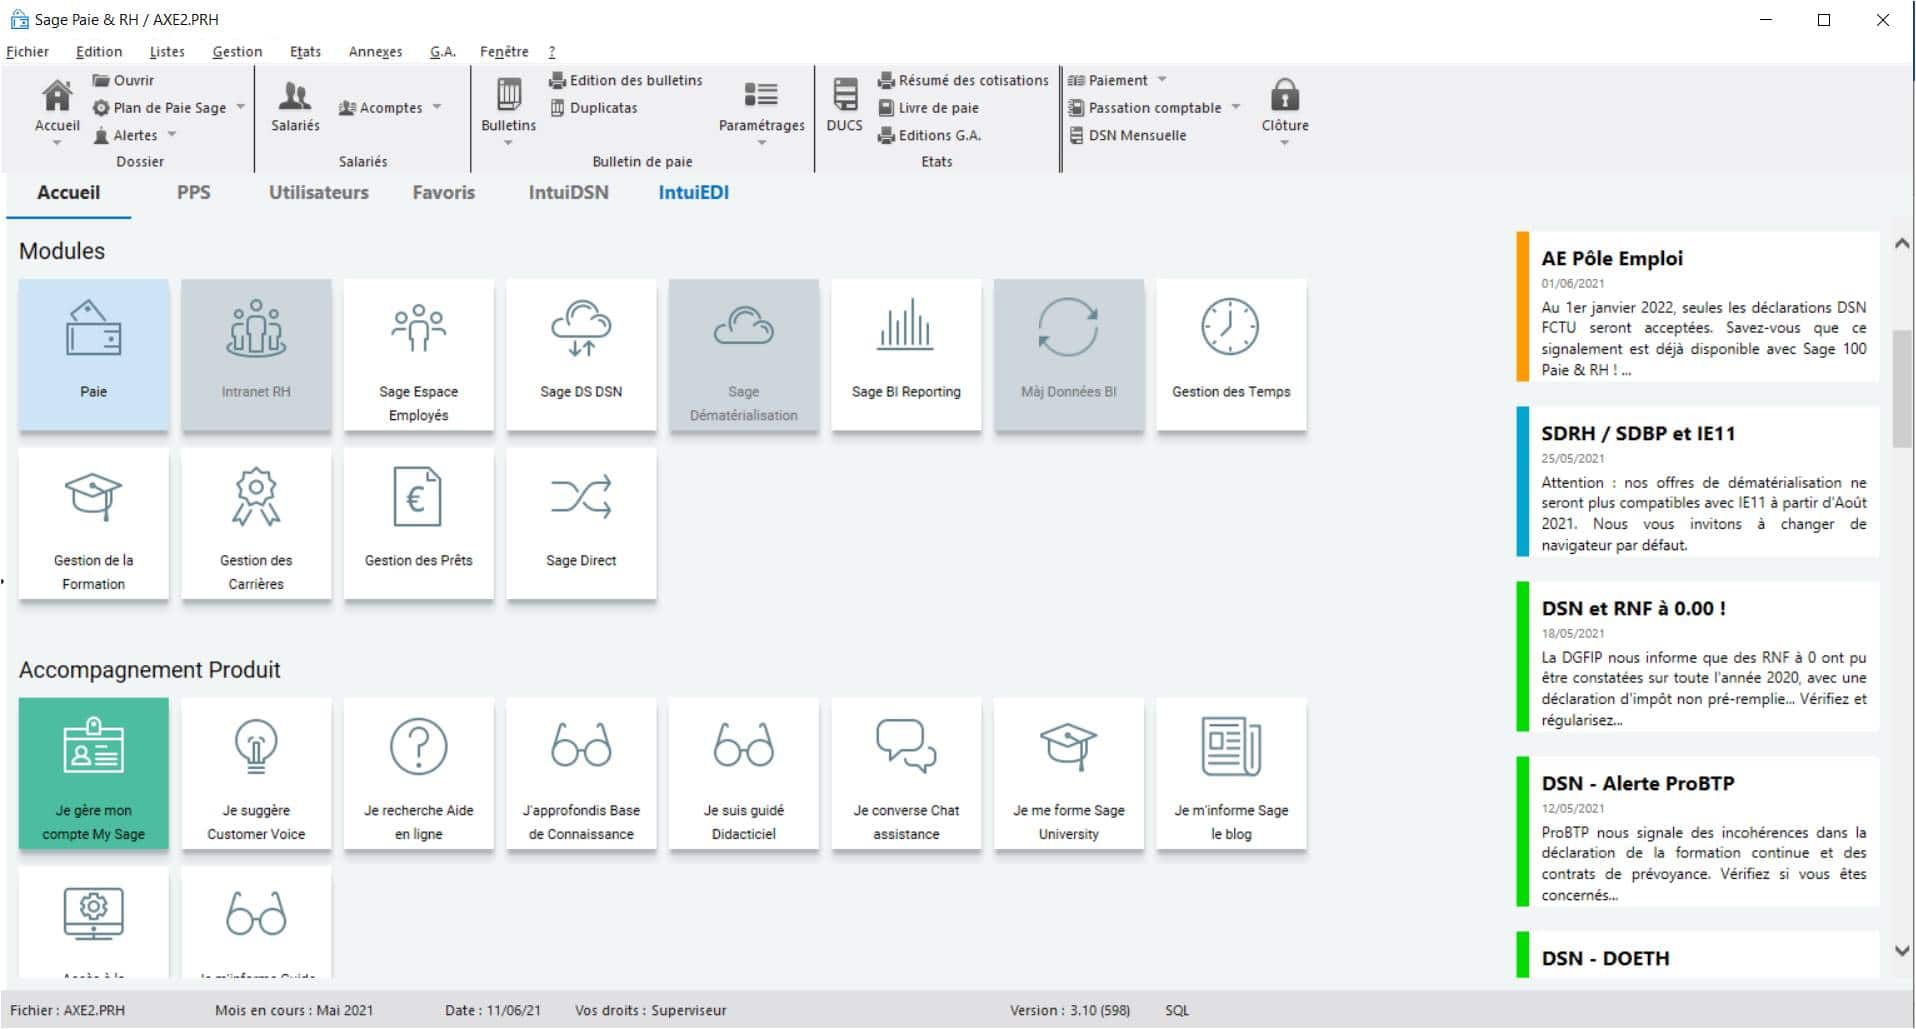Expand the Plan de Paie Sage dropdown

point(241,107)
